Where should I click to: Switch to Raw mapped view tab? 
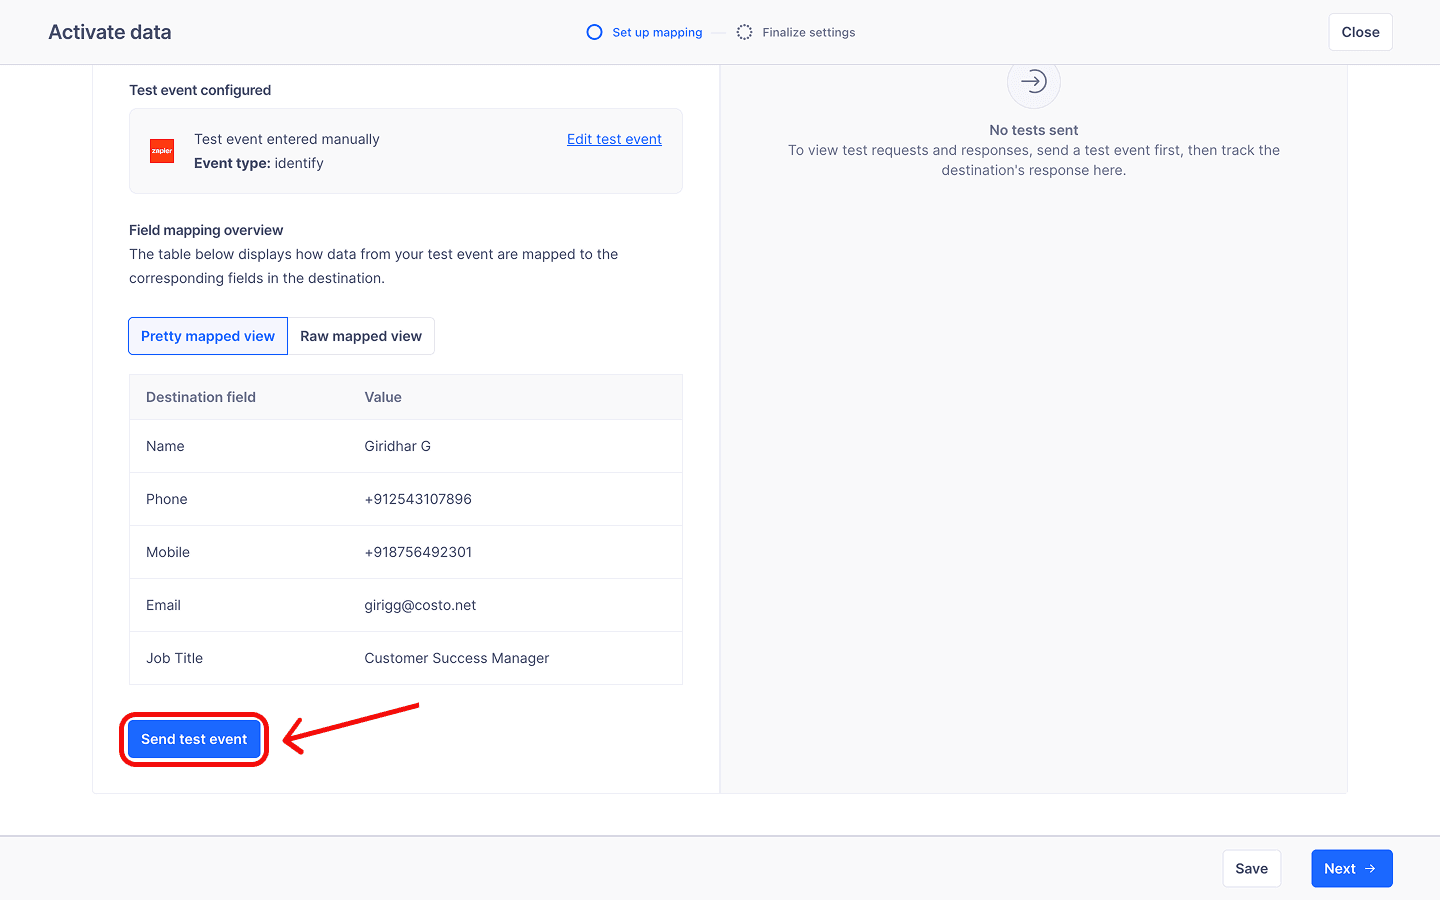361,336
